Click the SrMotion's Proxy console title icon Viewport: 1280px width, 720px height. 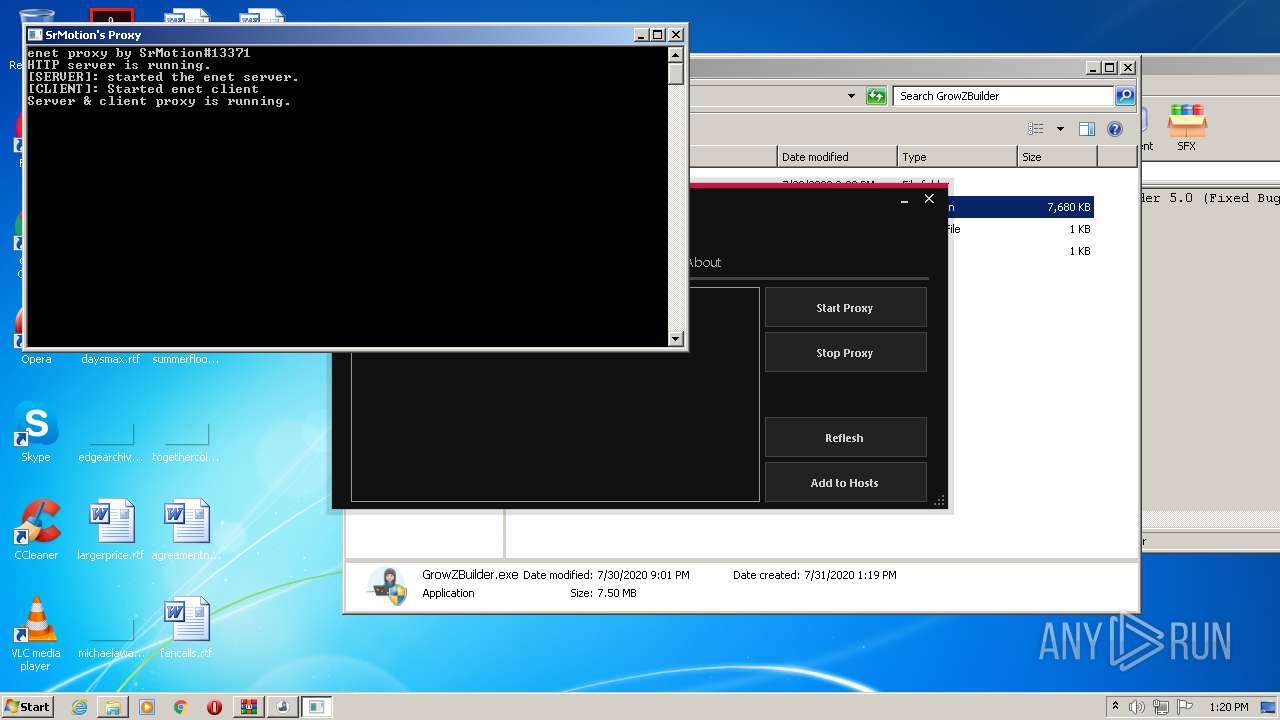point(35,34)
